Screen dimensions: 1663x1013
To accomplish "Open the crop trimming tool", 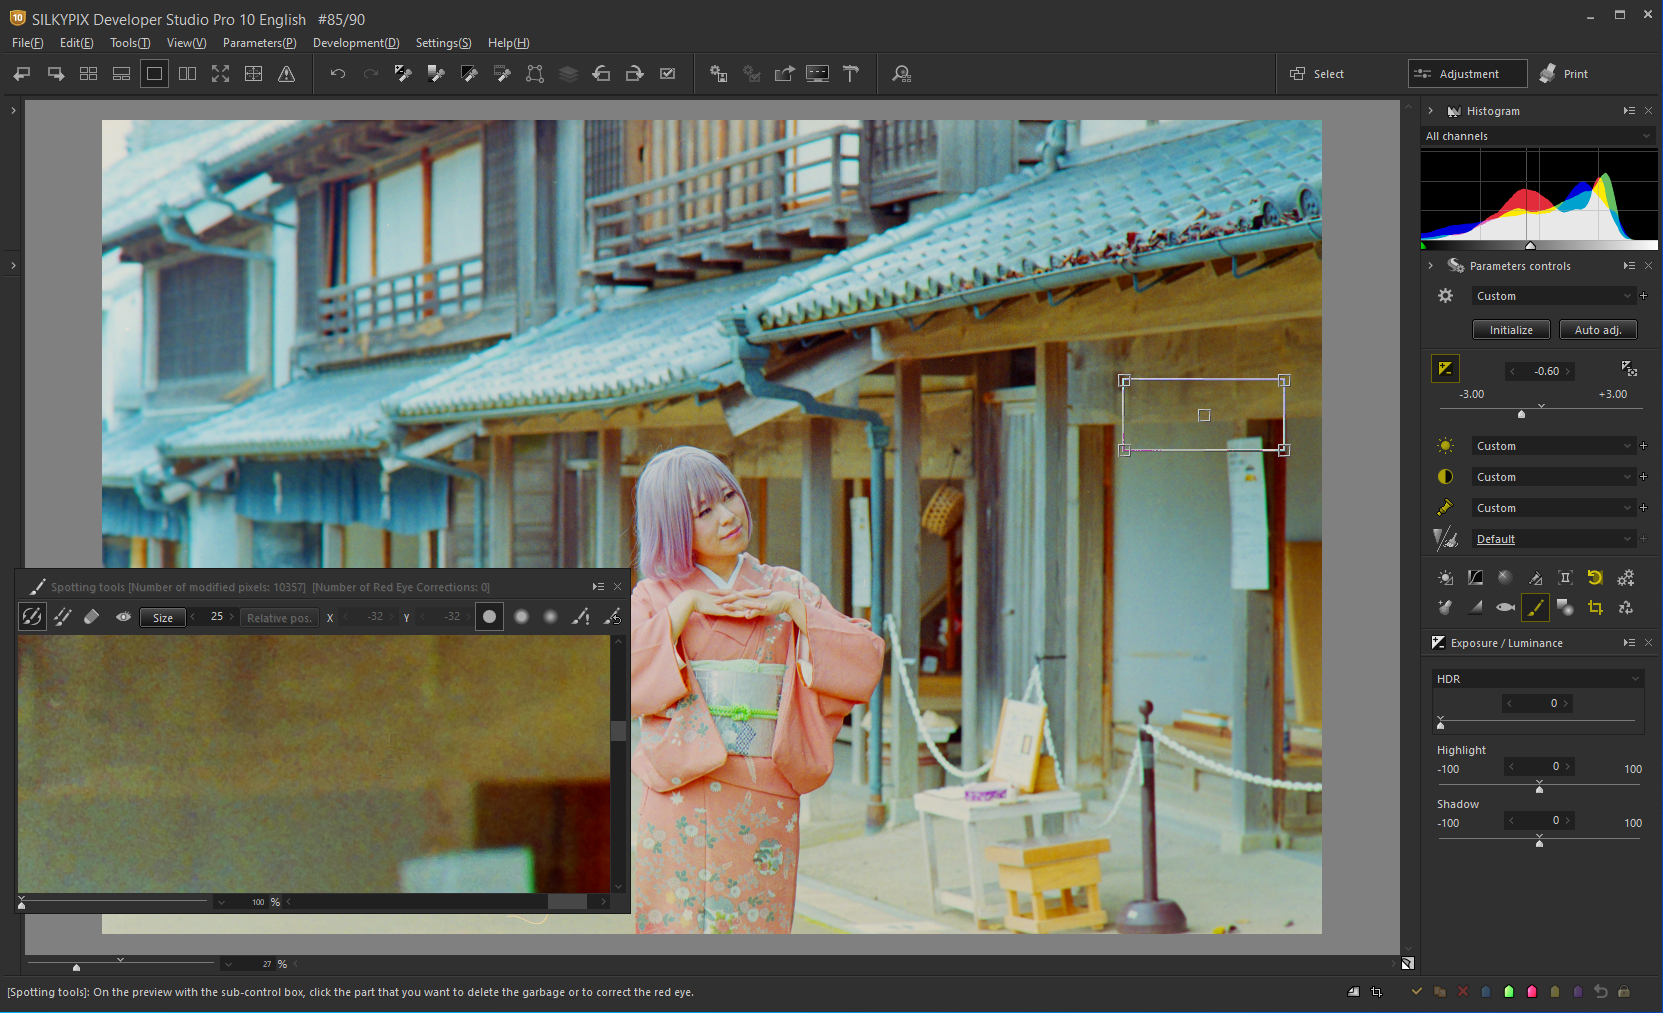I will [1595, 607].
